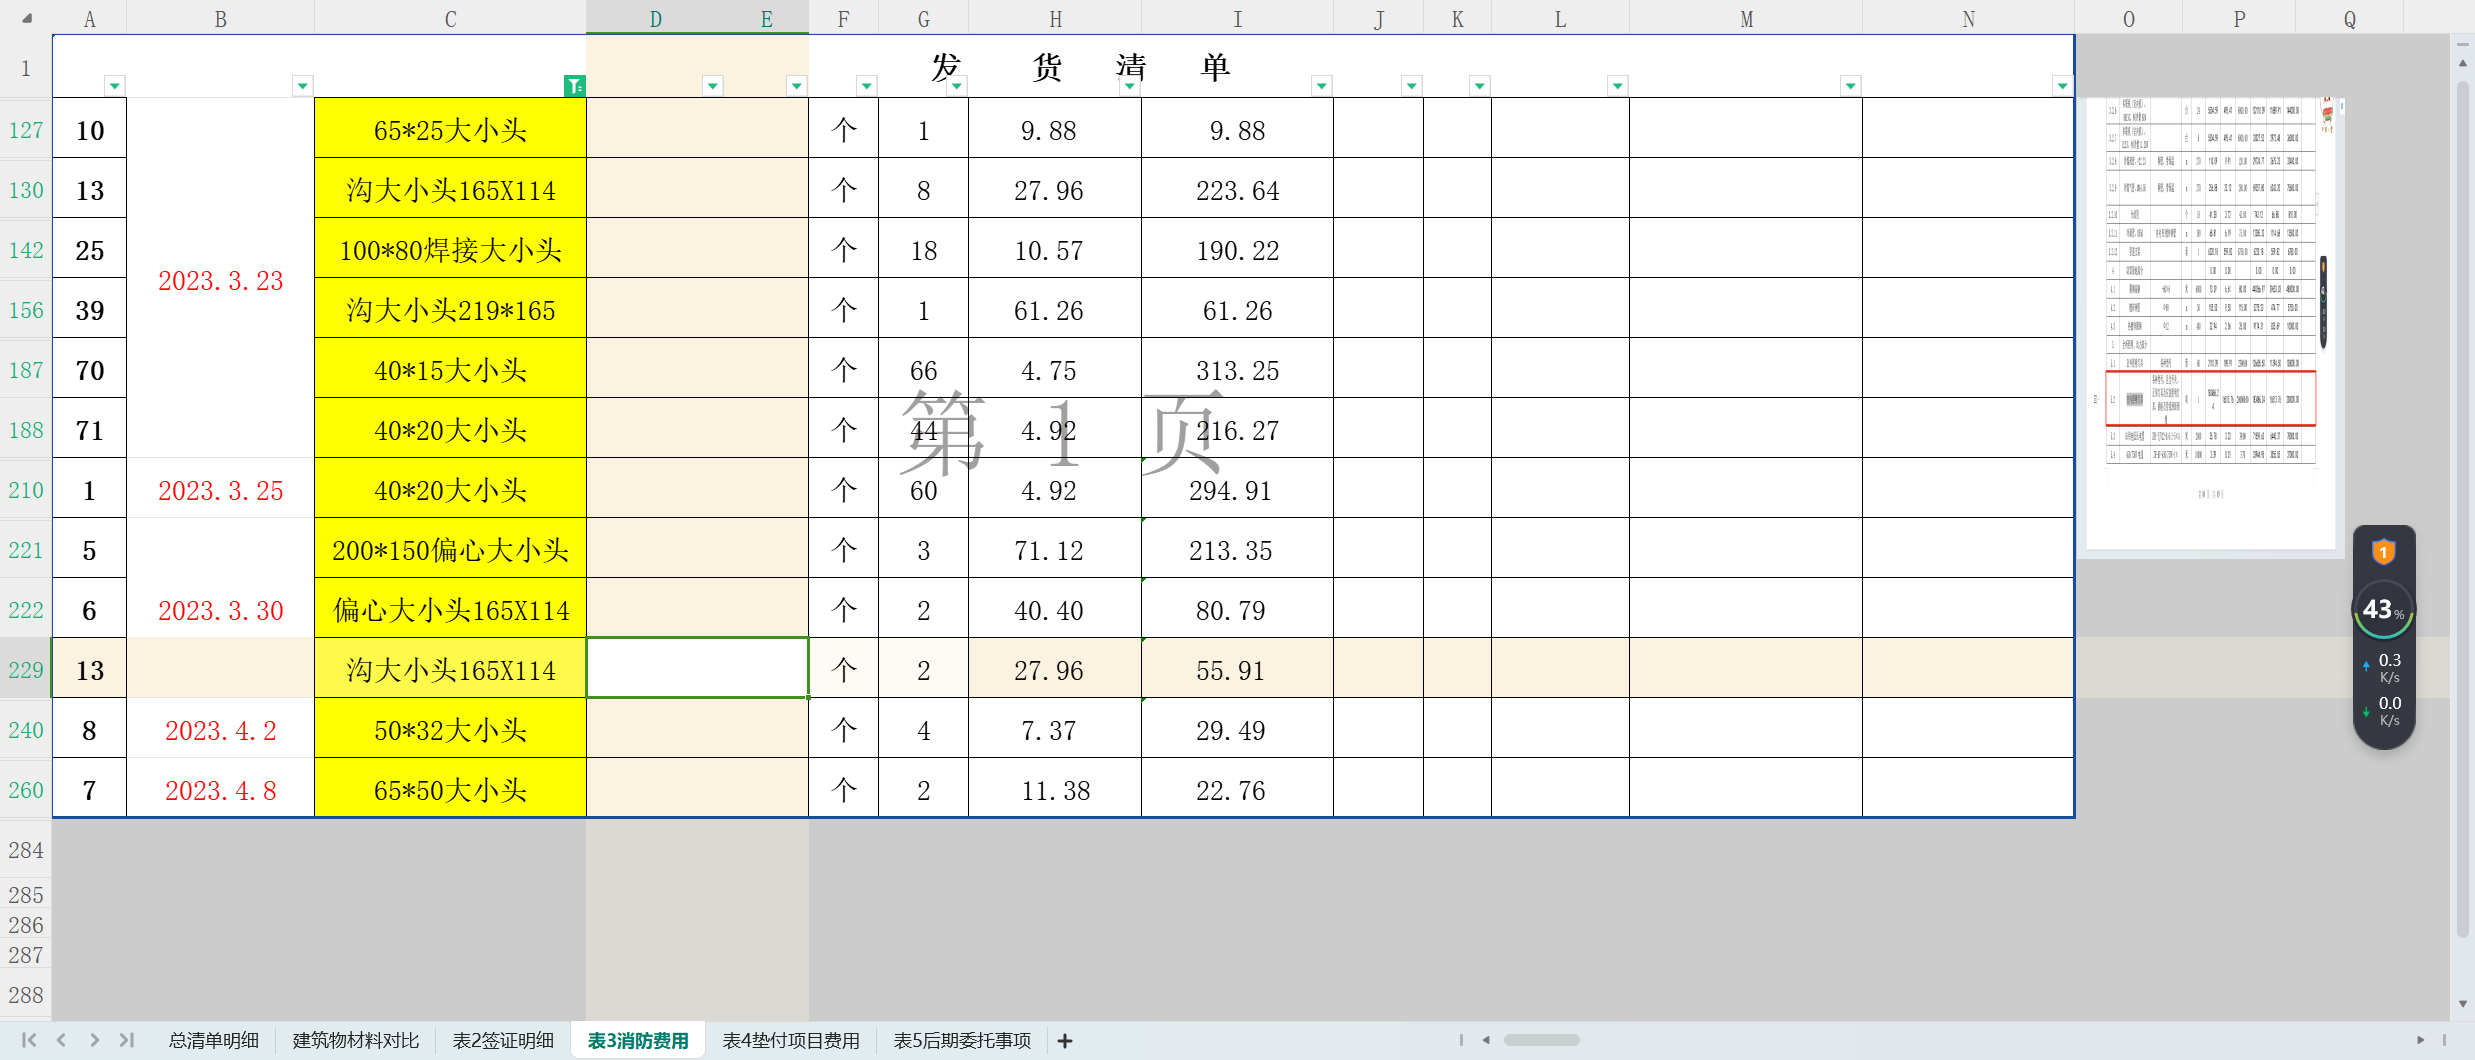Open the filter dropdown for column A

(115, 86)
